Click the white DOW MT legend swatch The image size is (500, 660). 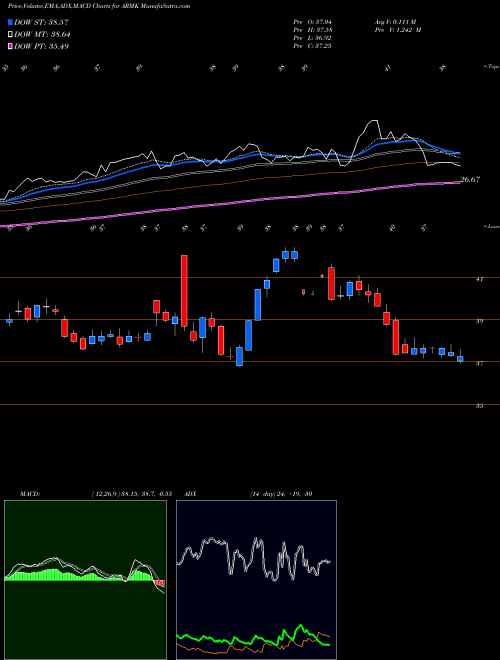(10, 35)
